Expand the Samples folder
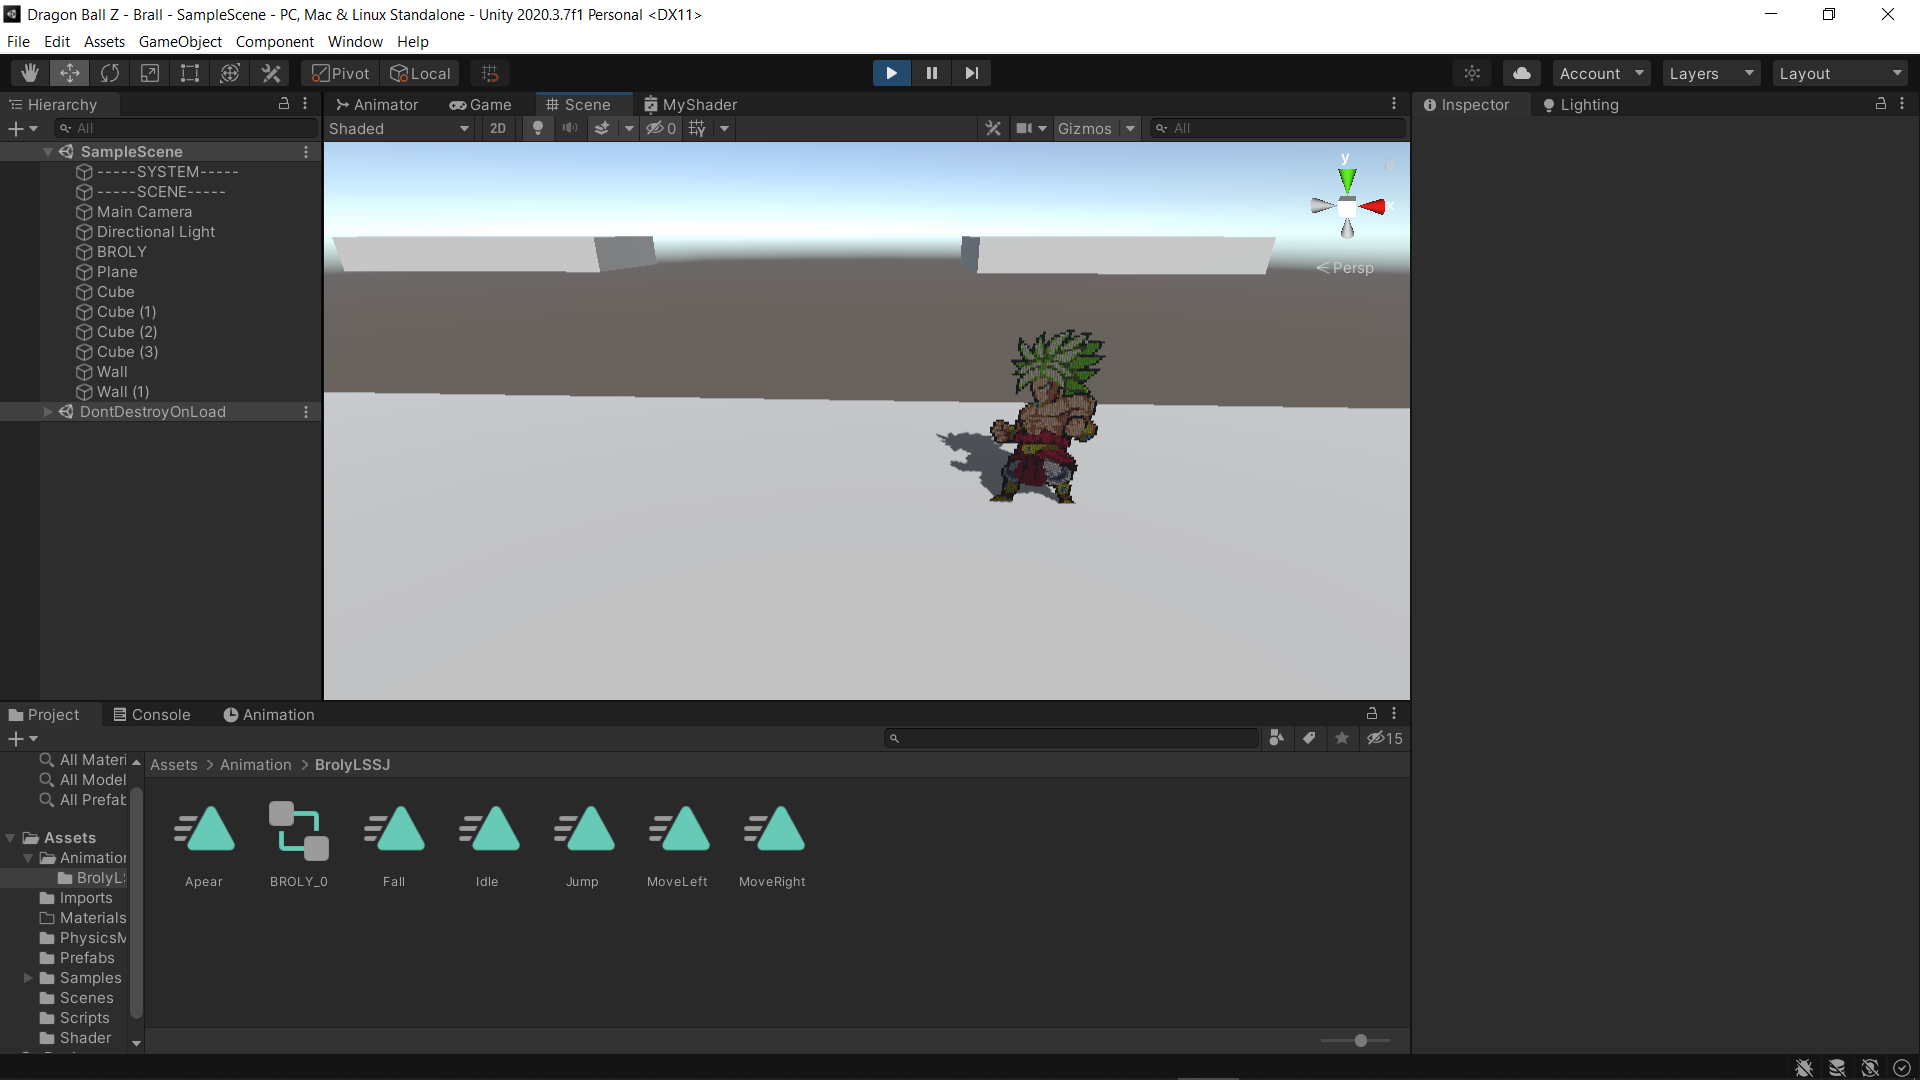The width and height of the screenshot is (1920, 1080). (28, 978)
